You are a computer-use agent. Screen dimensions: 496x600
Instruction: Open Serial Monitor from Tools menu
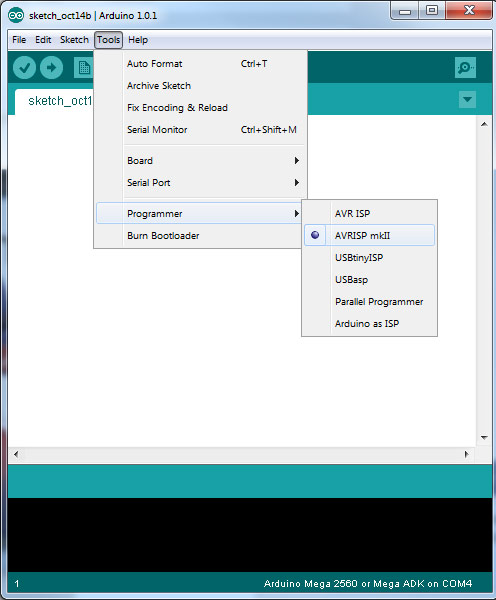[201, 130]
